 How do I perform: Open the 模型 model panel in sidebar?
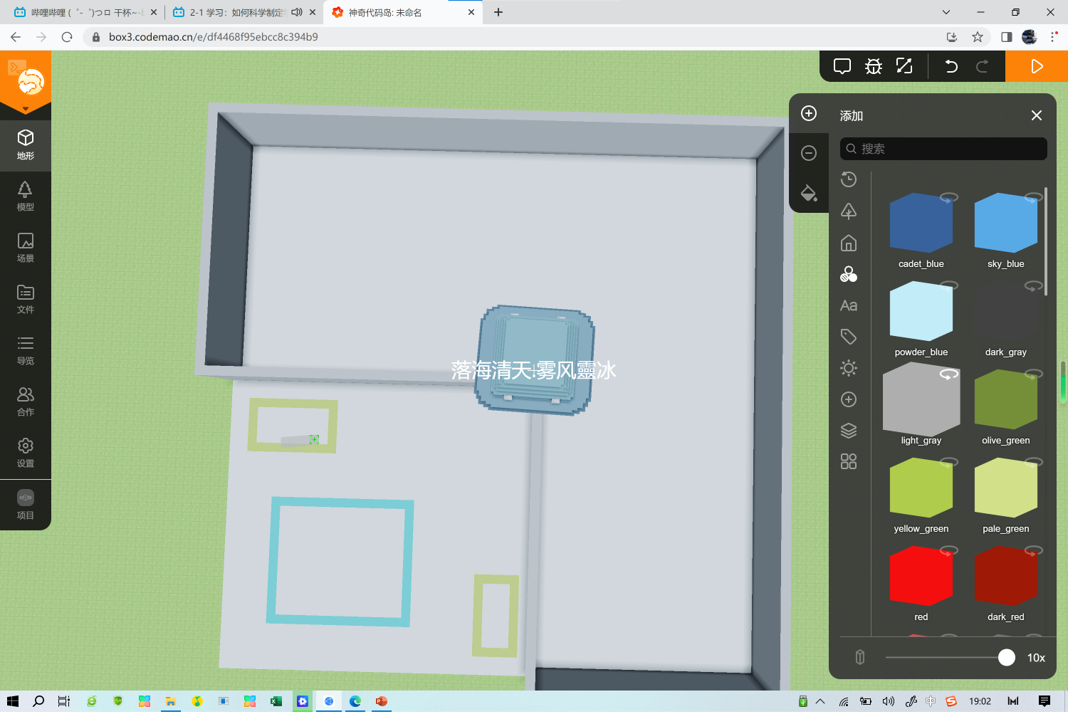25,196
